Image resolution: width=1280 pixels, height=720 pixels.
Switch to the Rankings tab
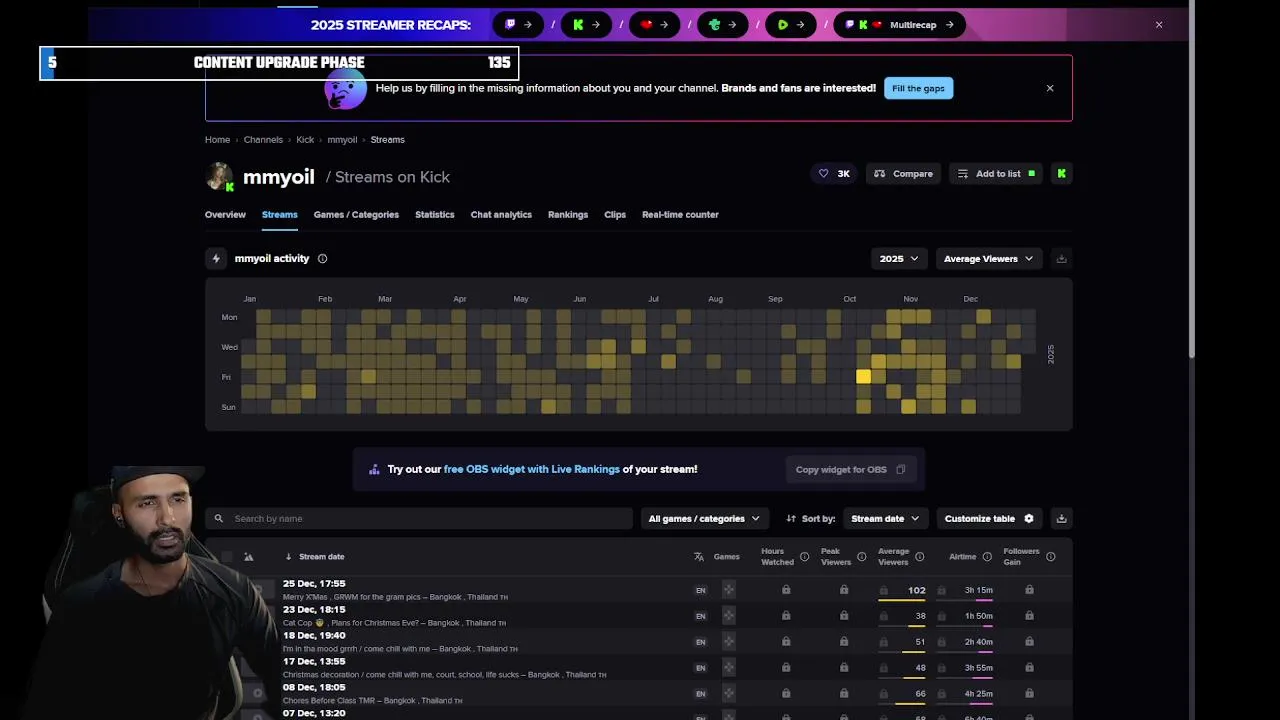coord(568,214)
